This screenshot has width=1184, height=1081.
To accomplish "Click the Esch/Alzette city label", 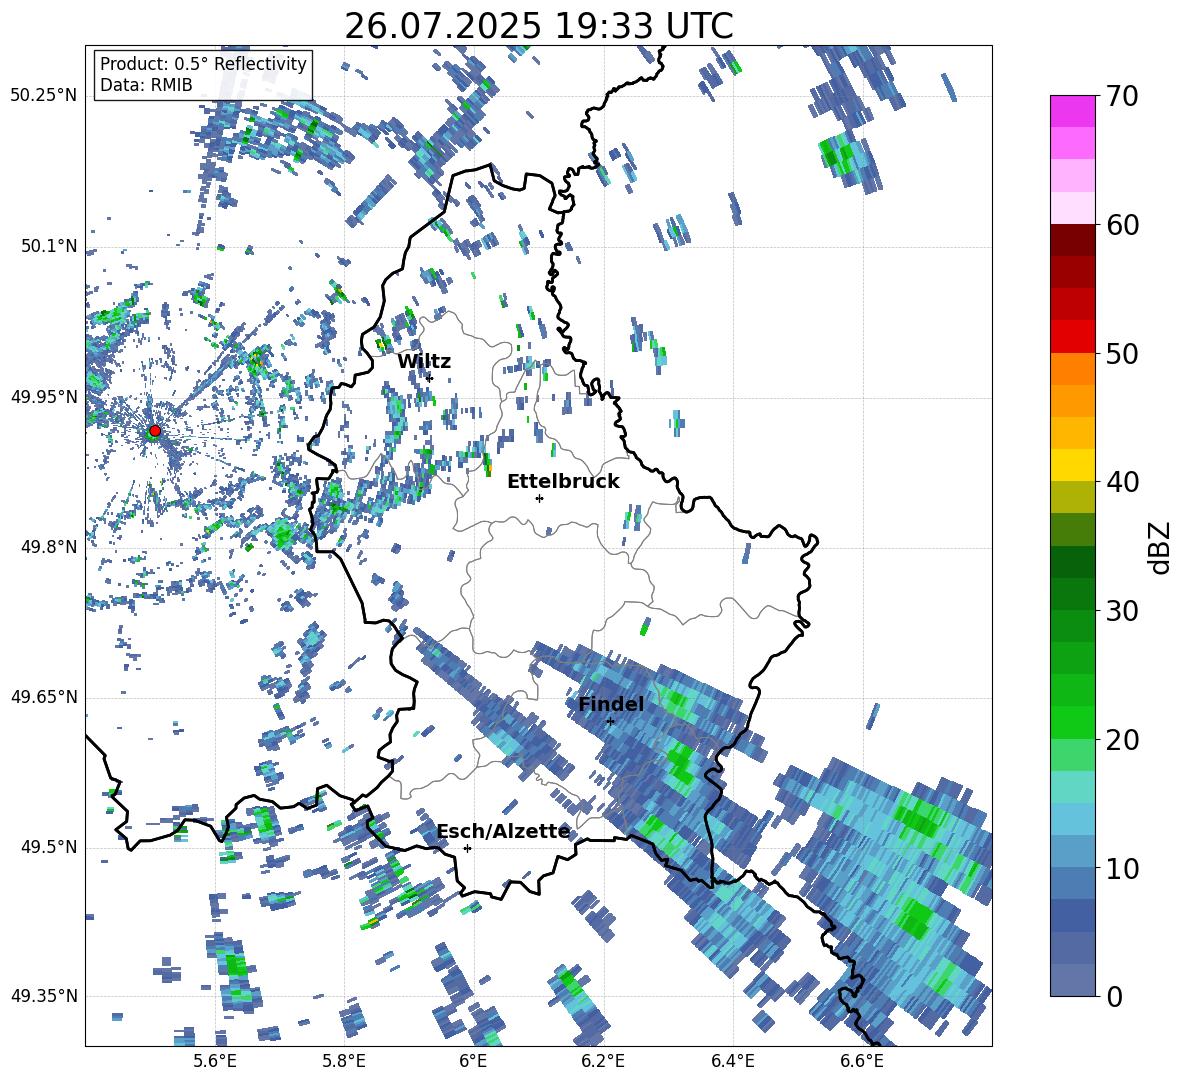I will coord(503,831).
